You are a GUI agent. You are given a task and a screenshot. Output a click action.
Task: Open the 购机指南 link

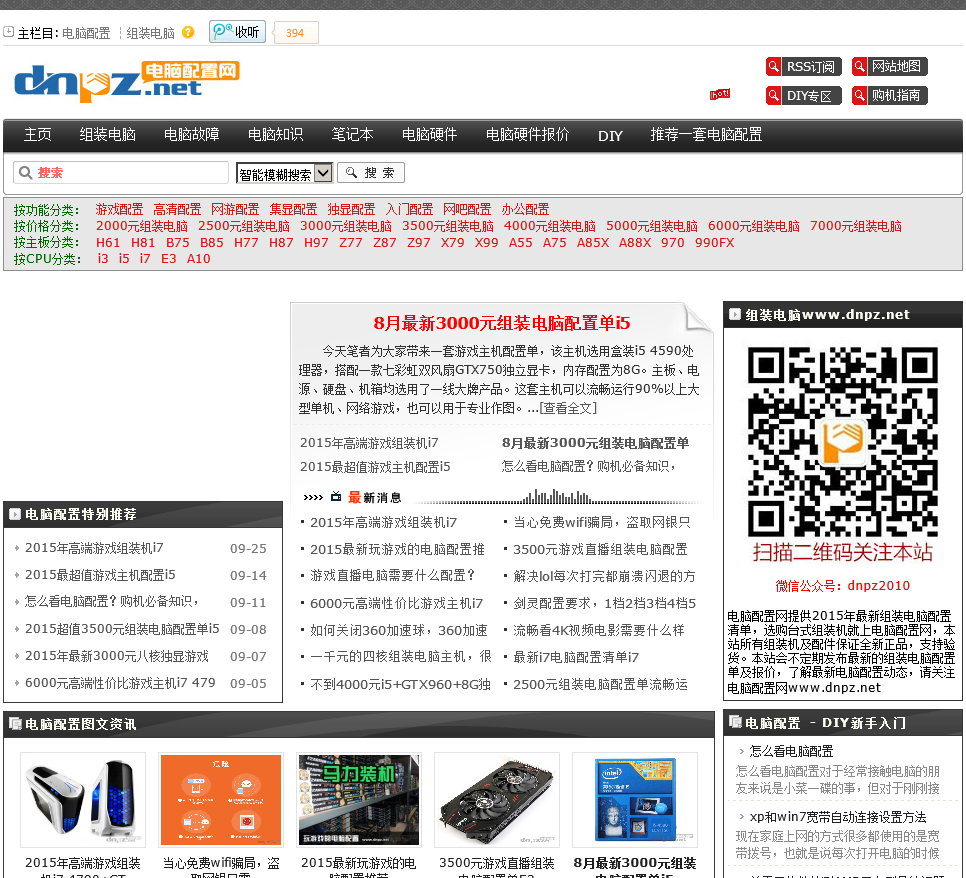click(x=896, y=96)
